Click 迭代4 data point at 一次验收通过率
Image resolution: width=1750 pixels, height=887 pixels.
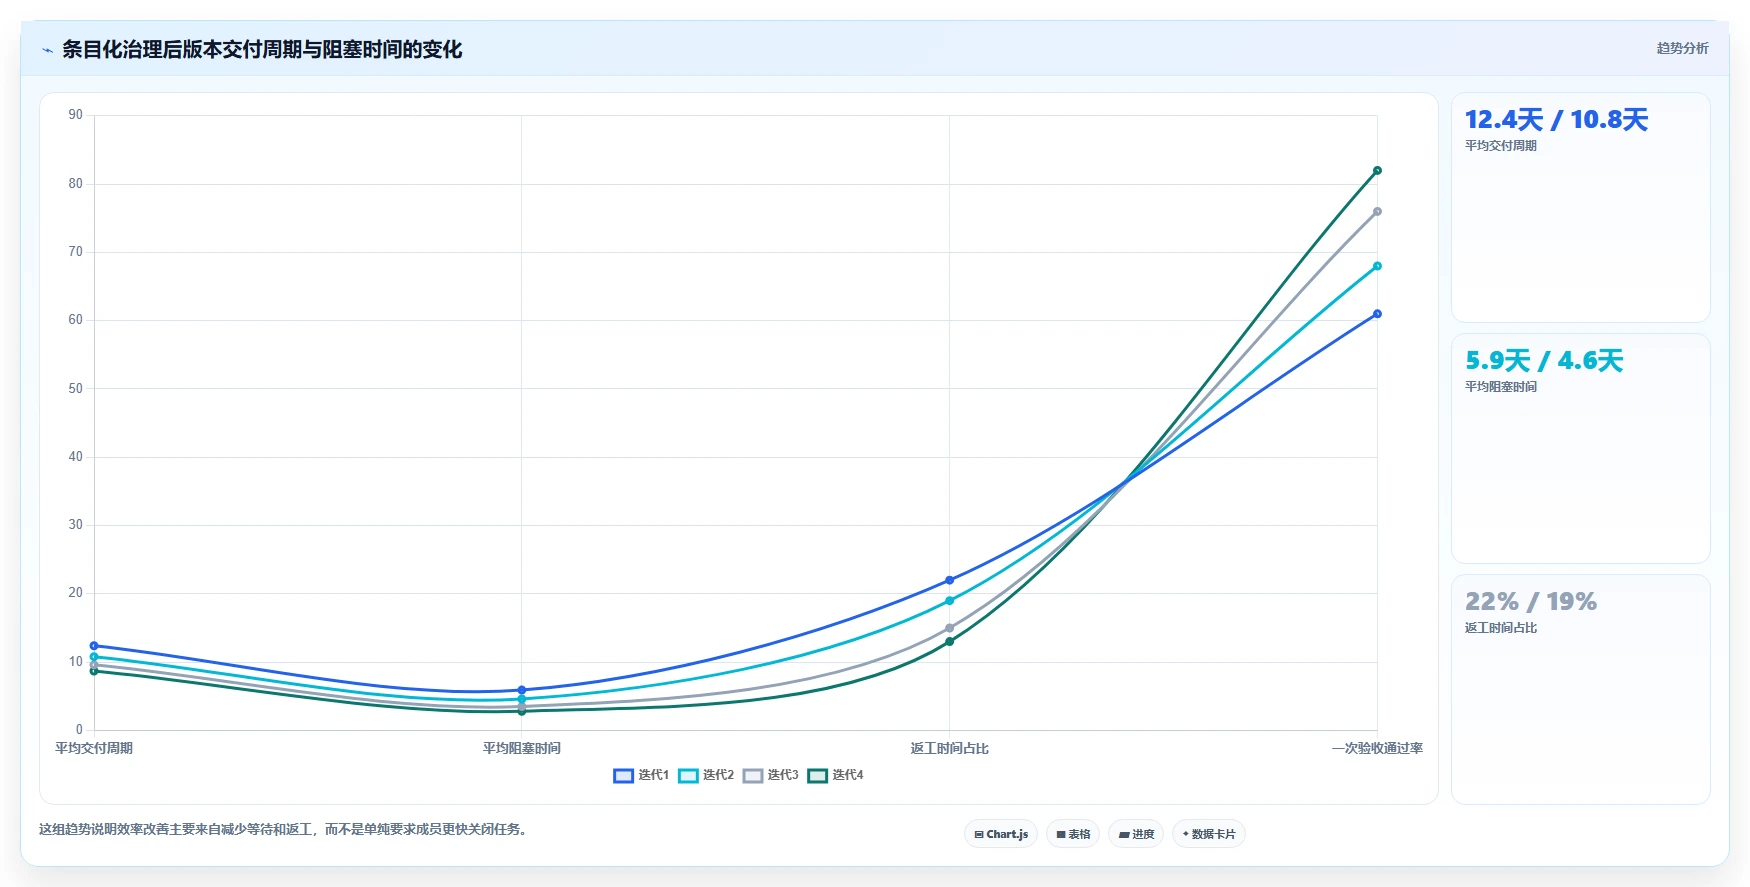[1377, 171]
